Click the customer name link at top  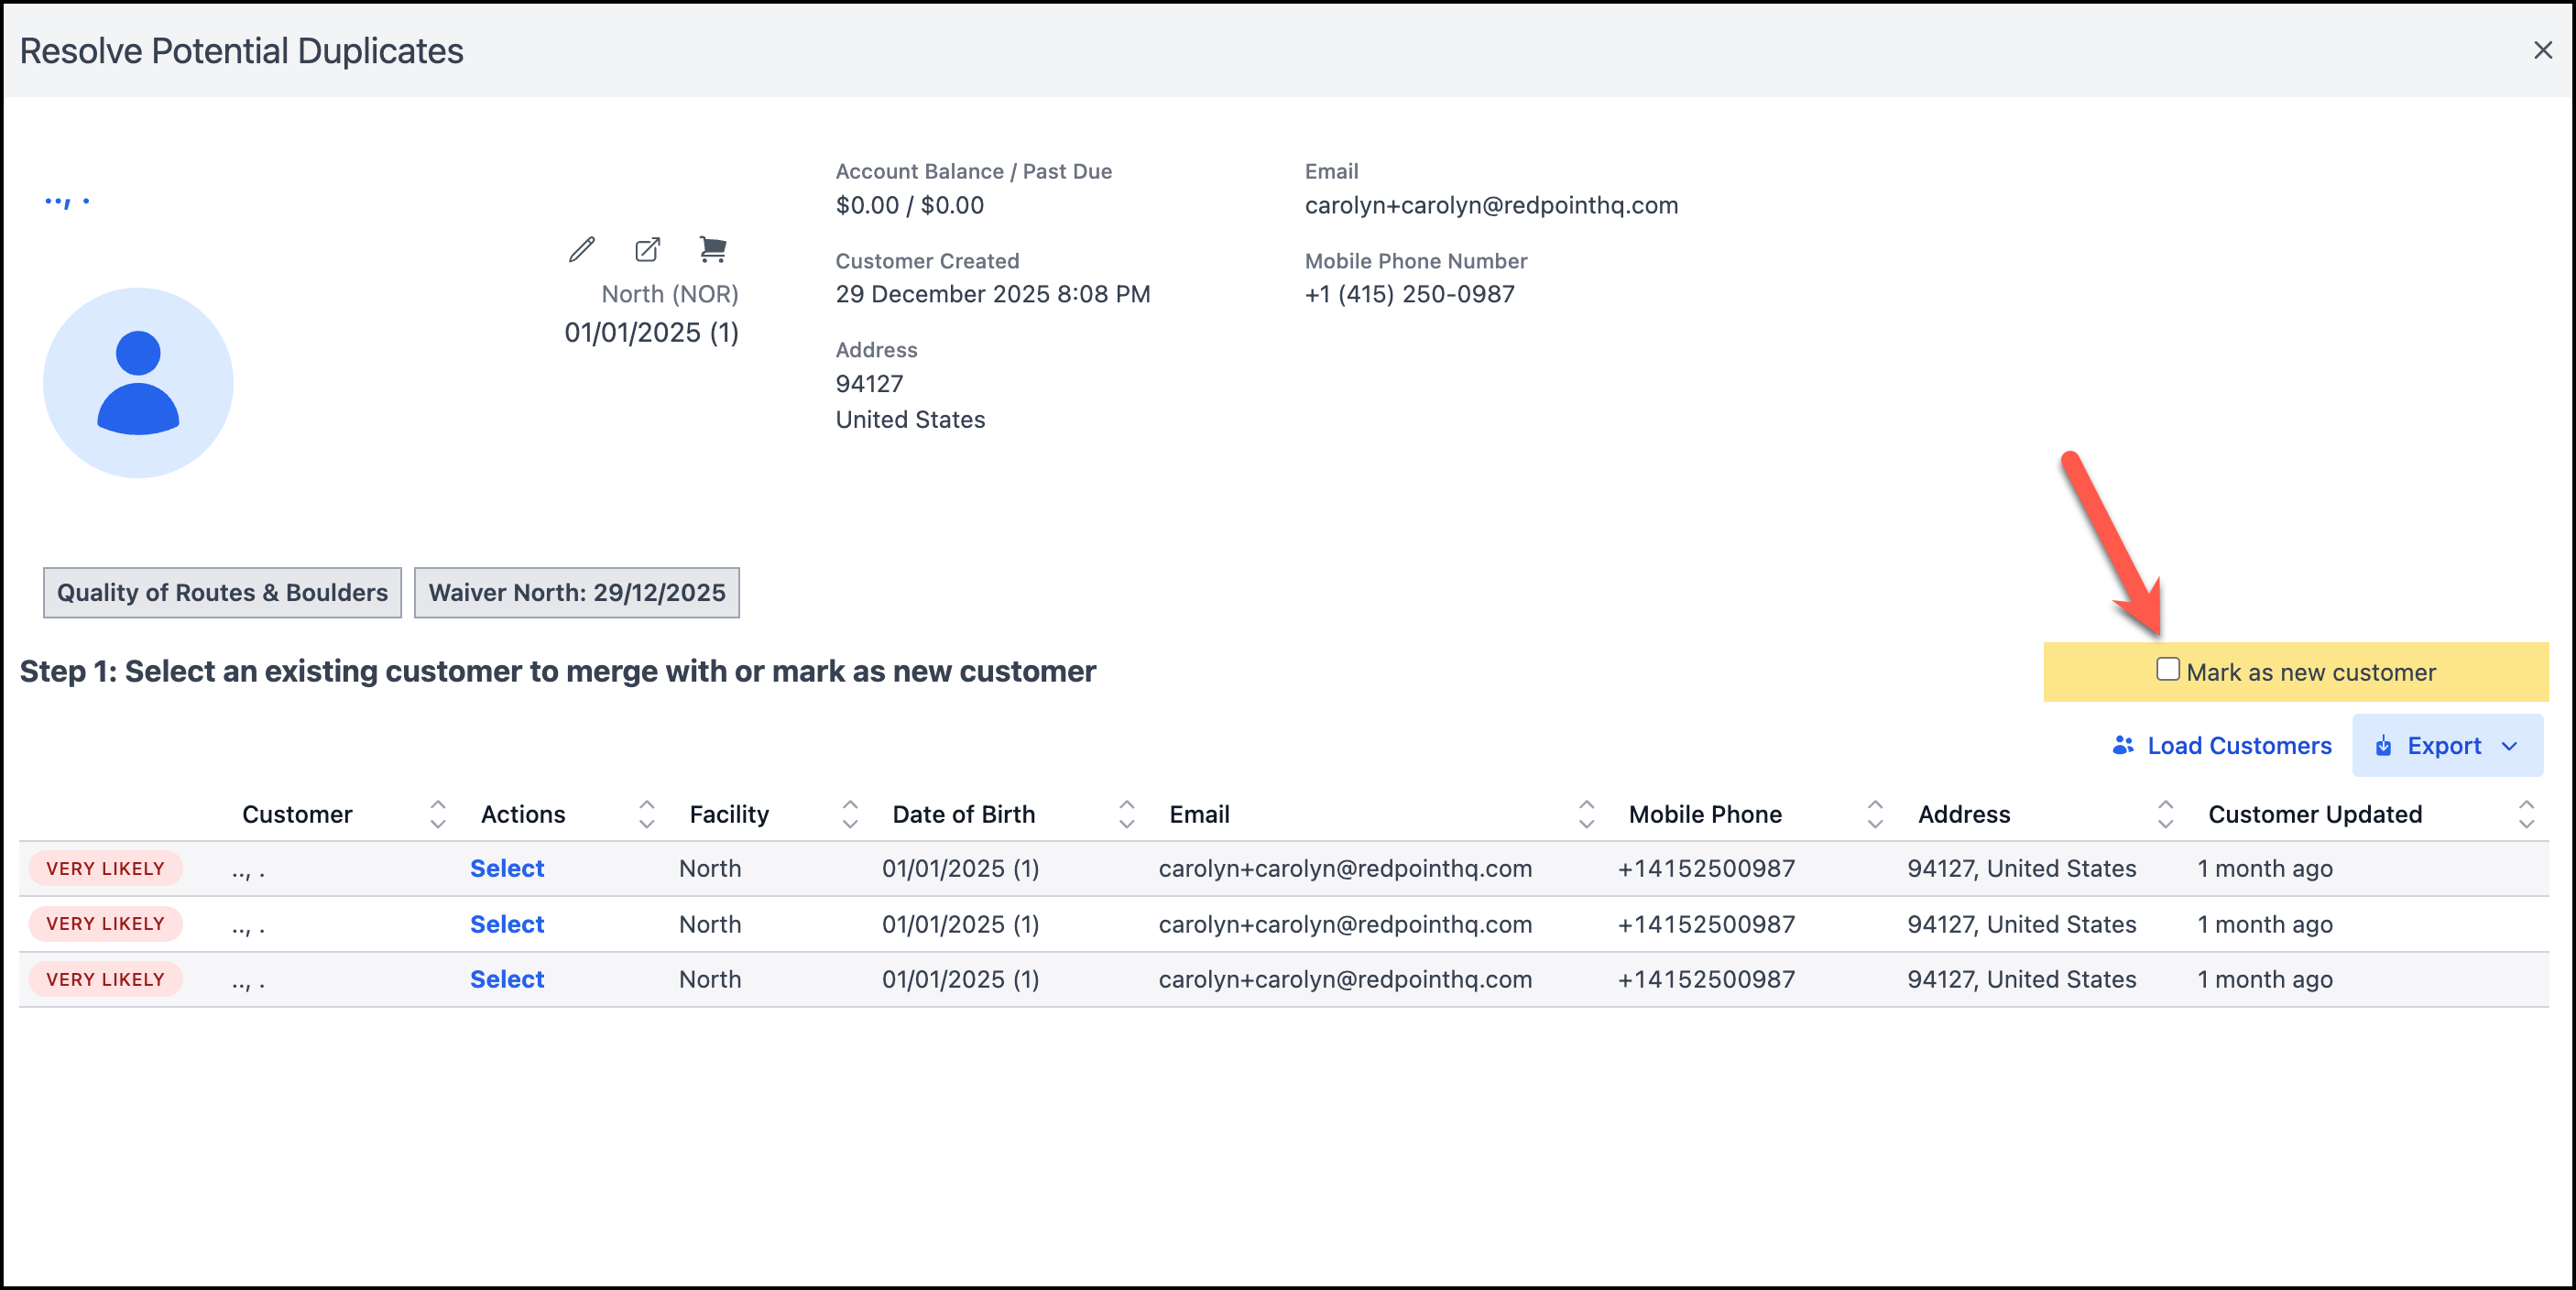coord(67,202)
